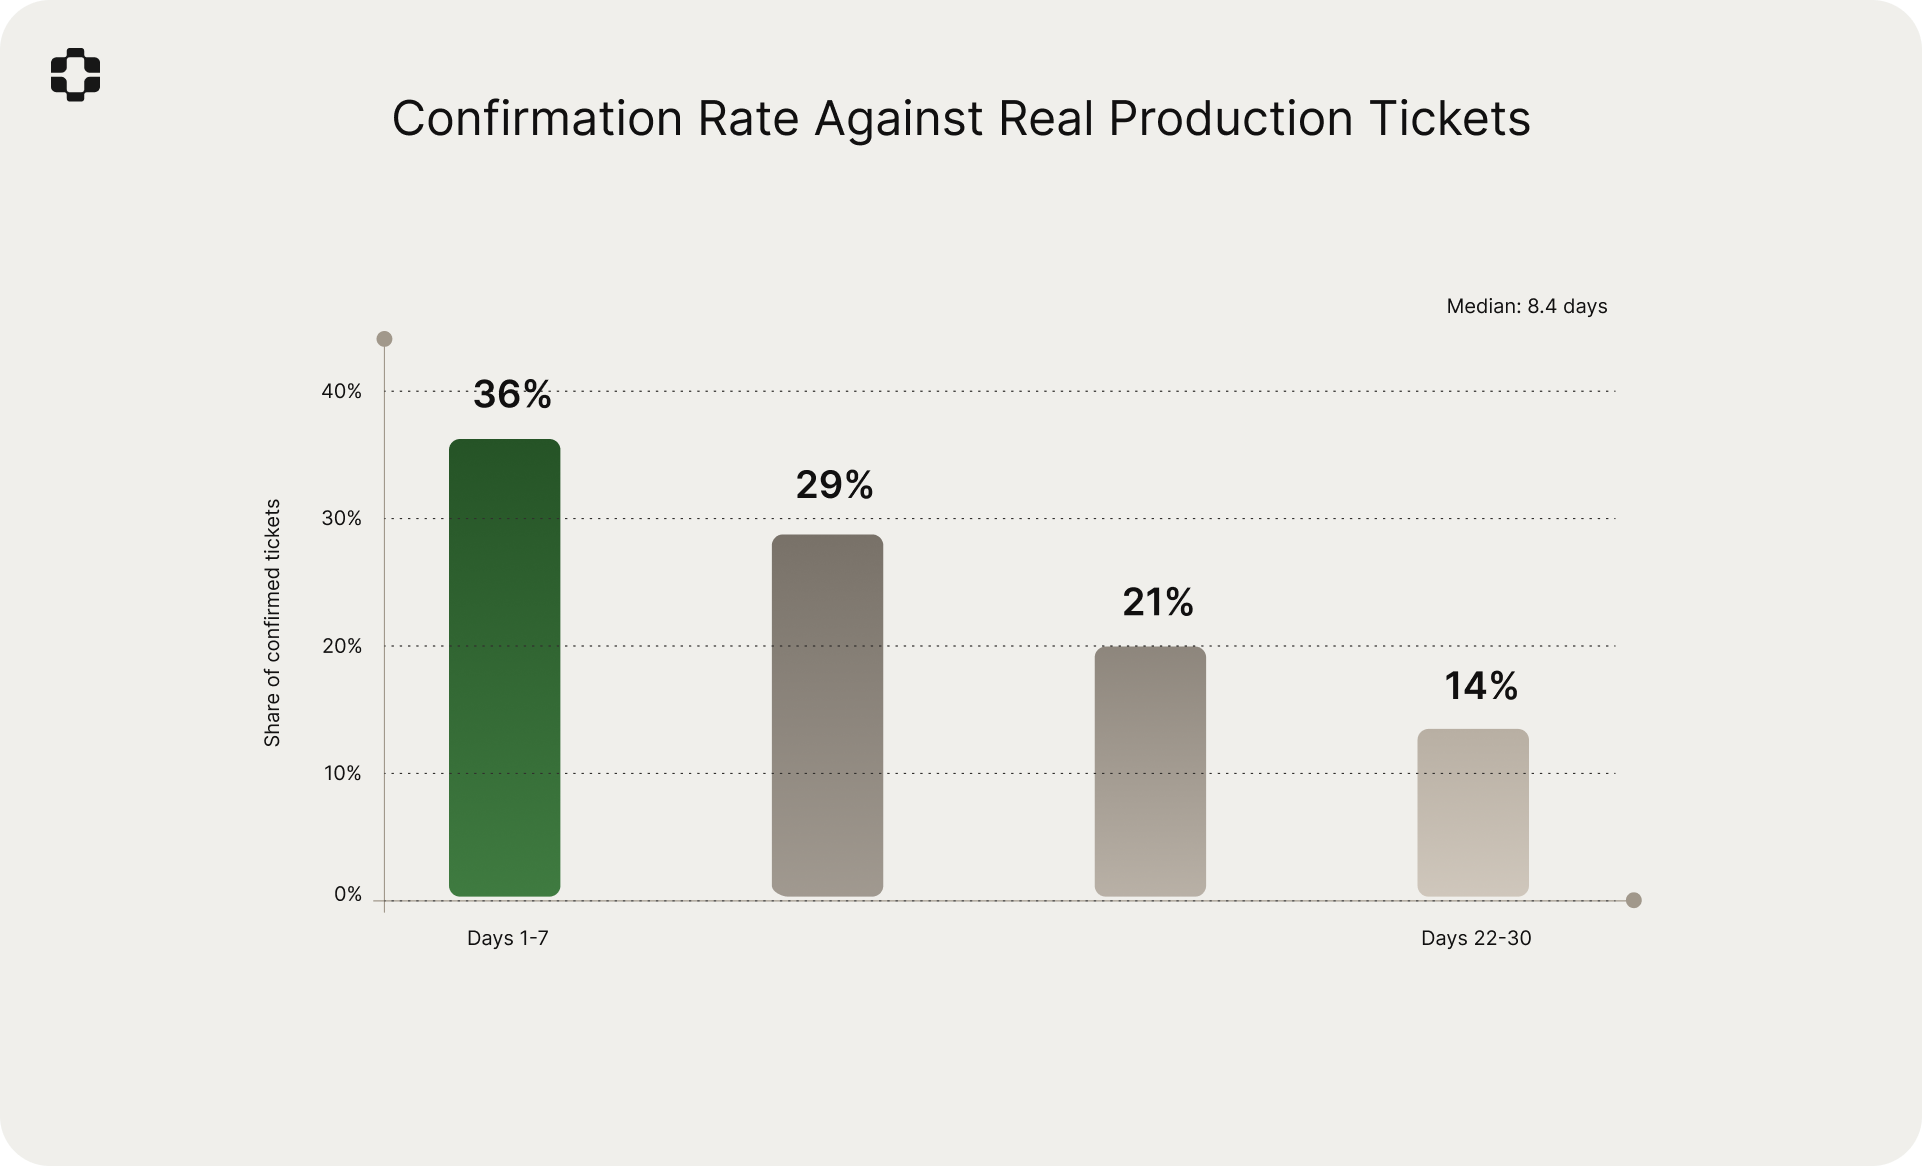
Task: Select the green 36% bar
Action: pyautogui.click(x=504, y=667)
